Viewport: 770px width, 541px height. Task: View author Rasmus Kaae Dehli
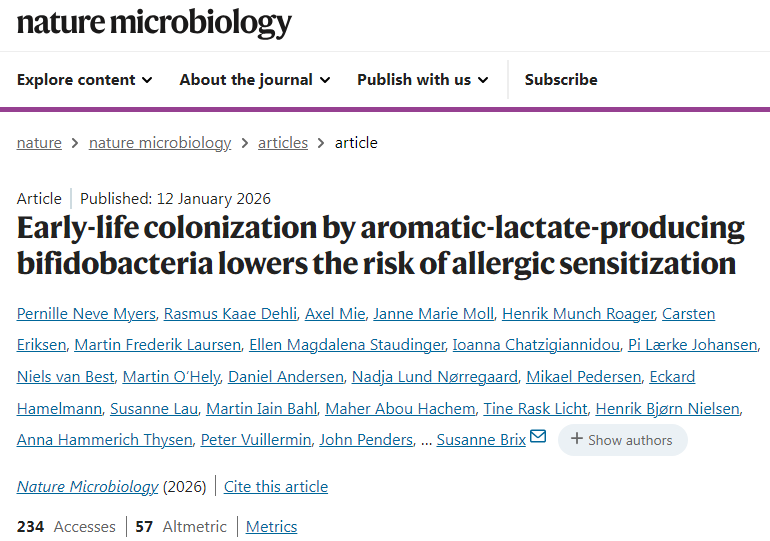(230, 314)
